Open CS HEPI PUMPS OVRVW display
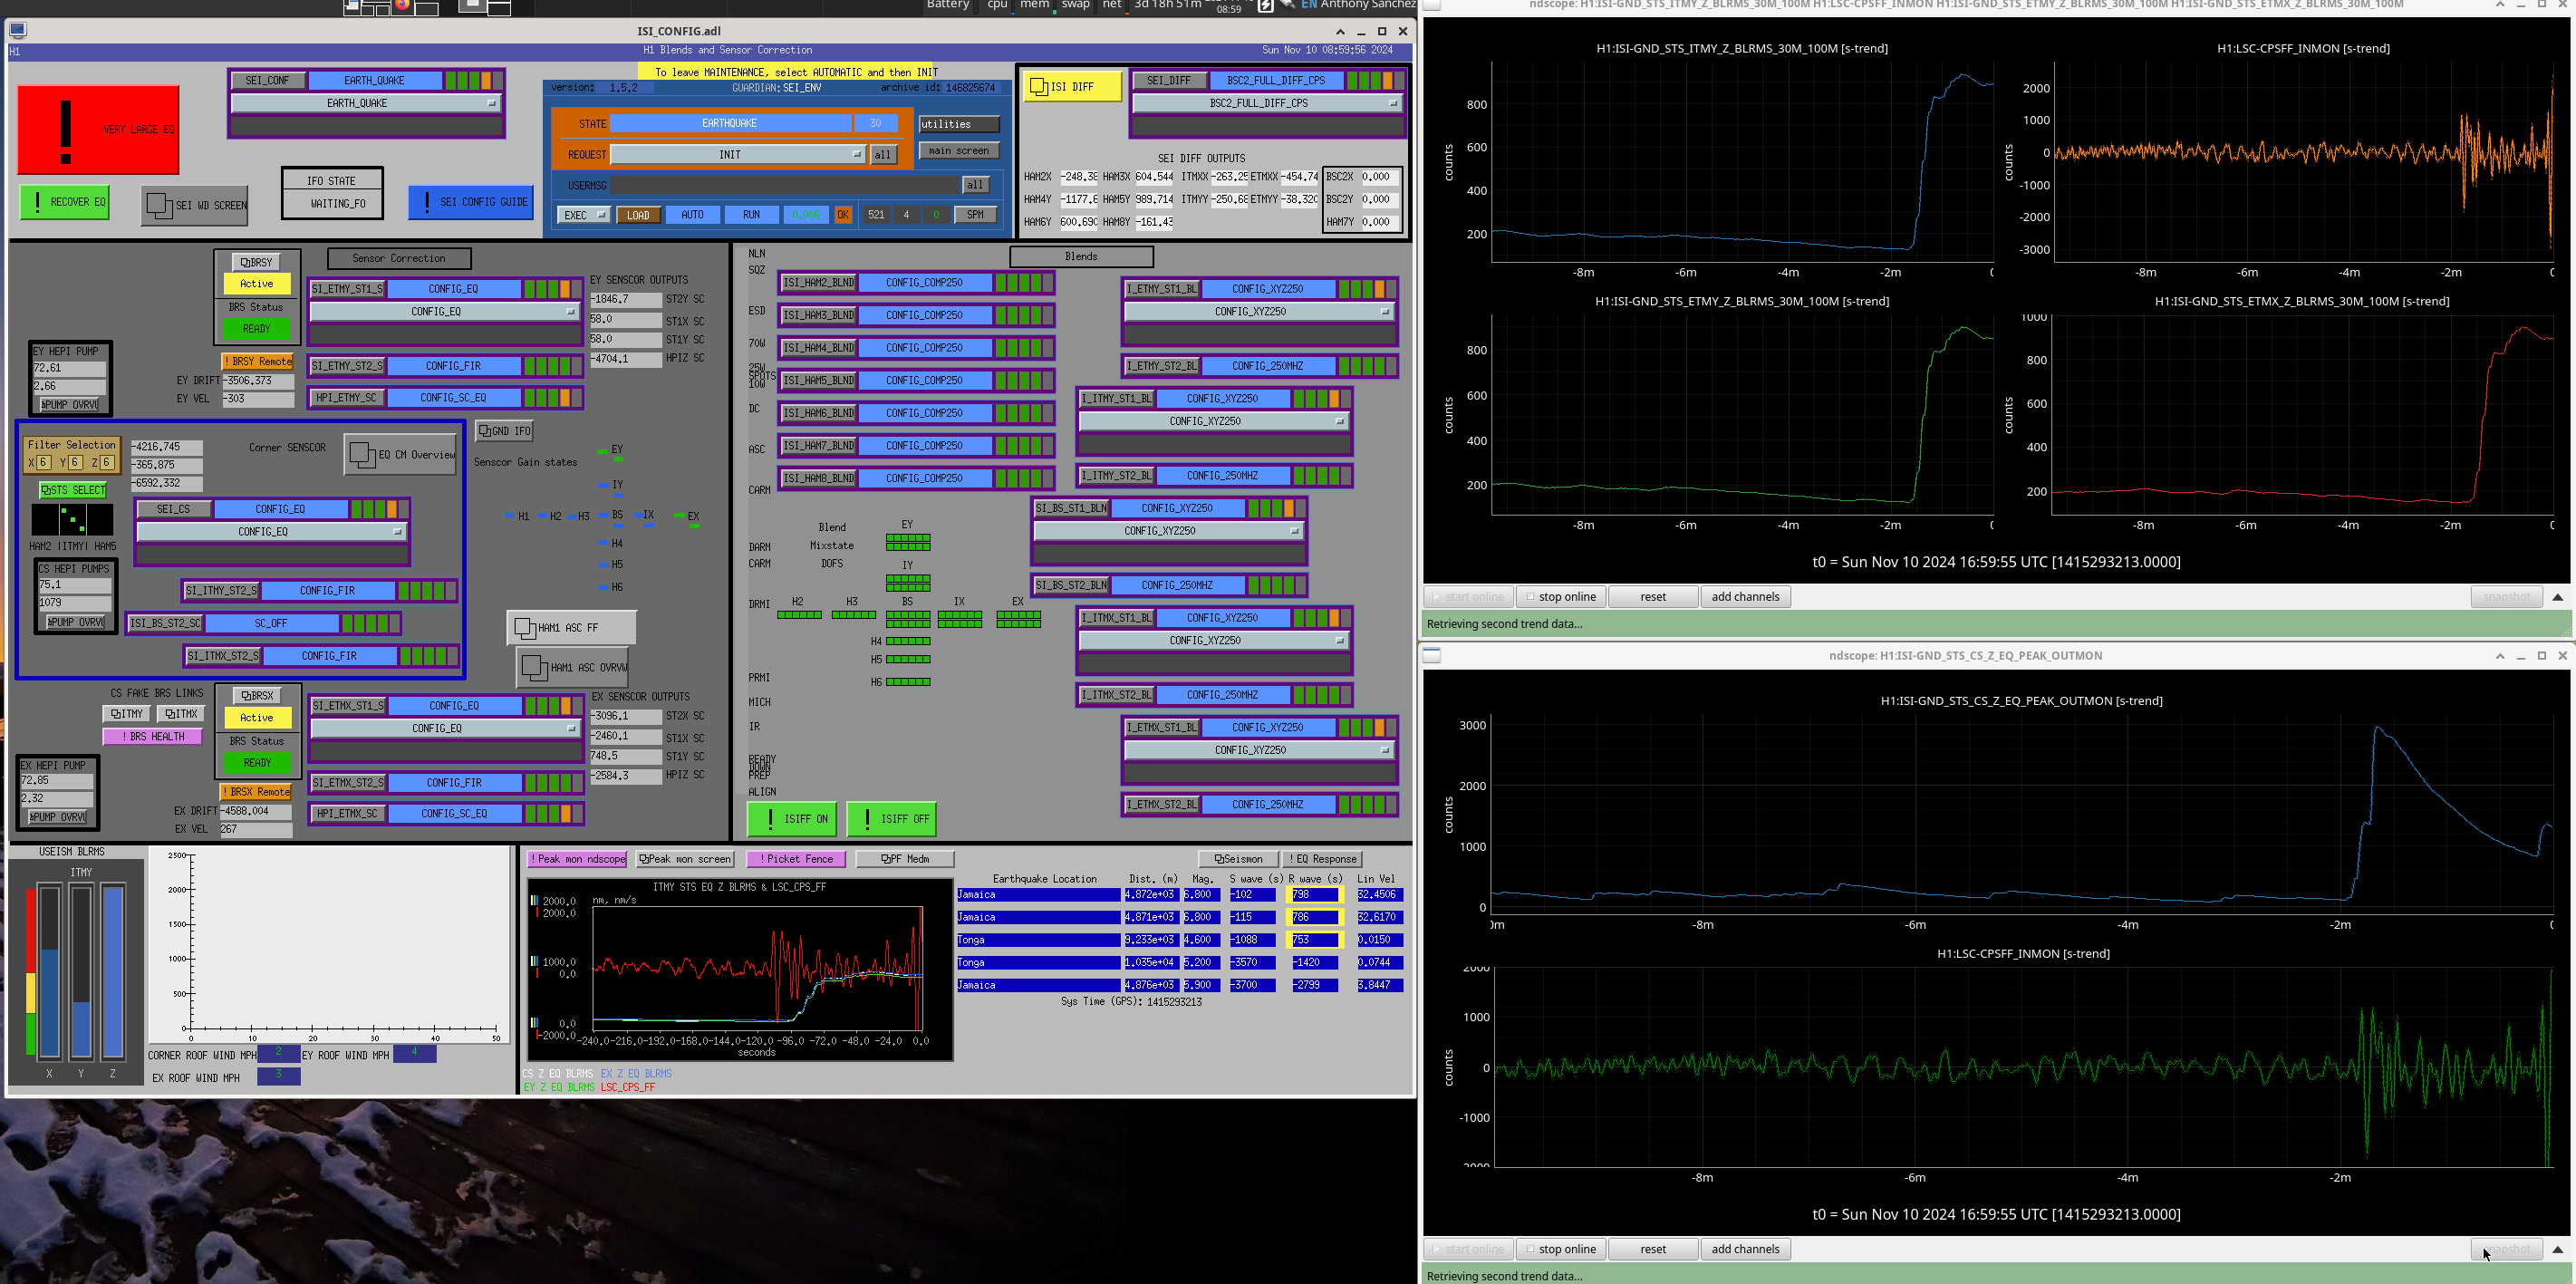2576x1284 pixels. 75,622
